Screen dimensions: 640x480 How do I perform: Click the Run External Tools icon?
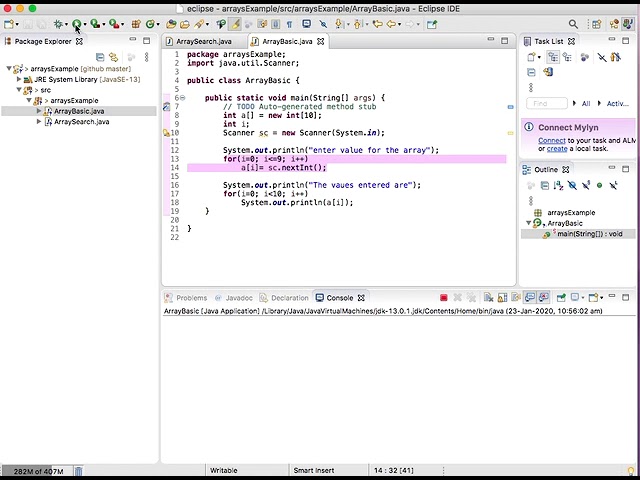coord(114,24)
